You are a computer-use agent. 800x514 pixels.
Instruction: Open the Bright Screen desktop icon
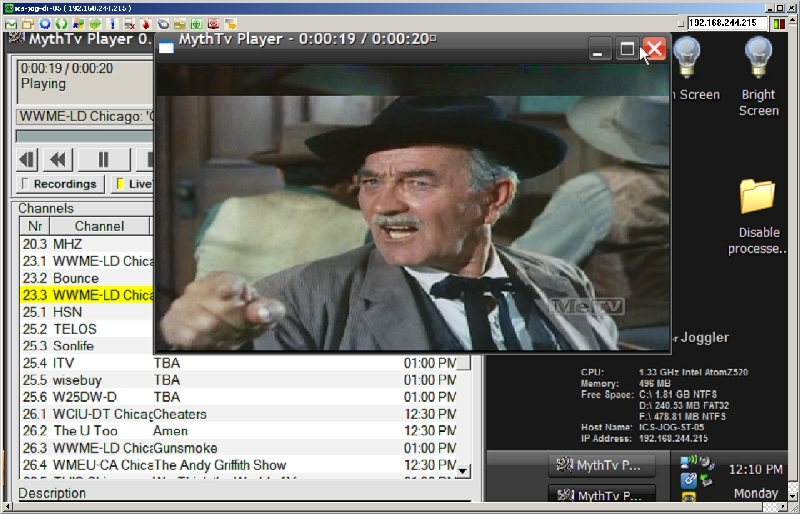[758, 77]
